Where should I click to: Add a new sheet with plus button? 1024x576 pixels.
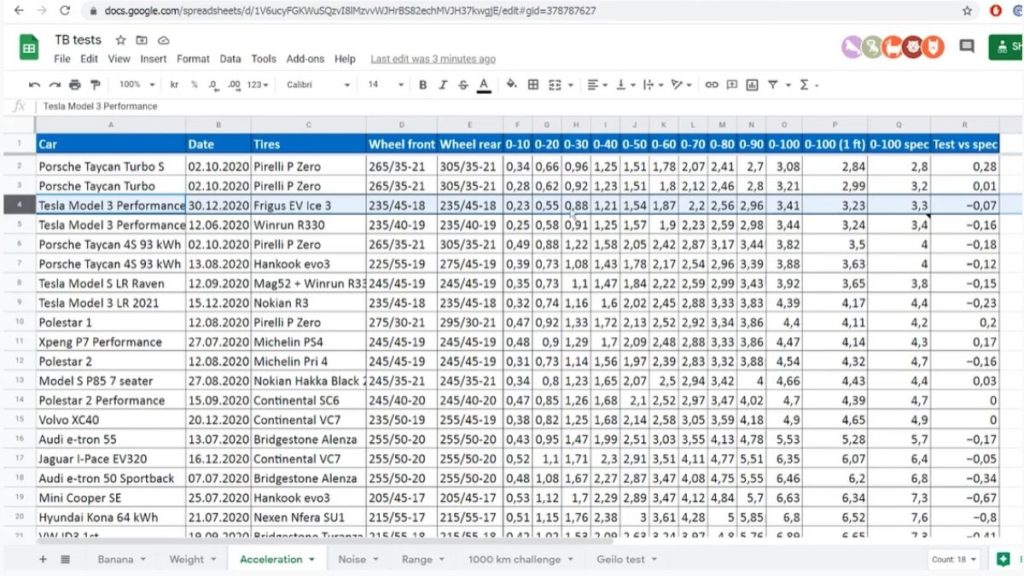click(43, 559)
